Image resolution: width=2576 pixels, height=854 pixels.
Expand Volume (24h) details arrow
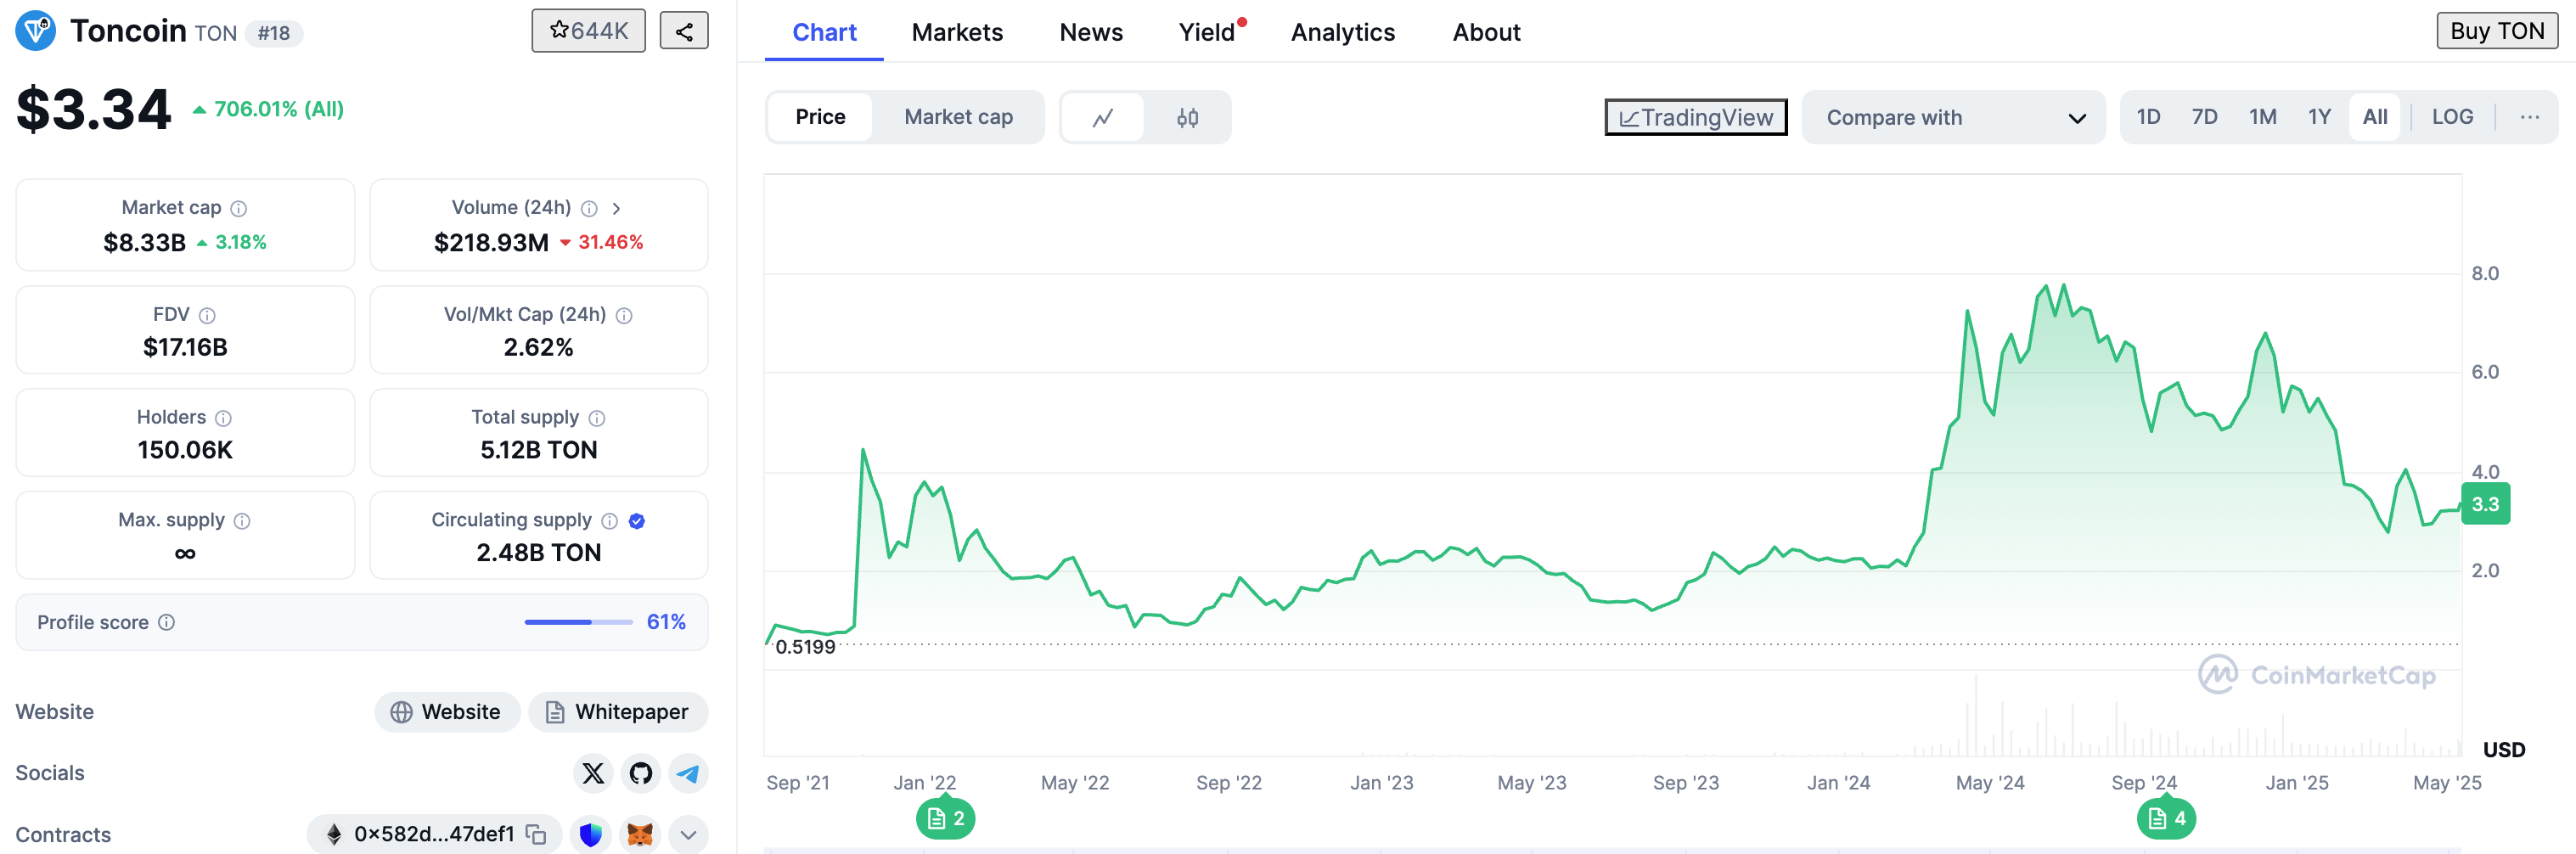(x=616, y=208)
